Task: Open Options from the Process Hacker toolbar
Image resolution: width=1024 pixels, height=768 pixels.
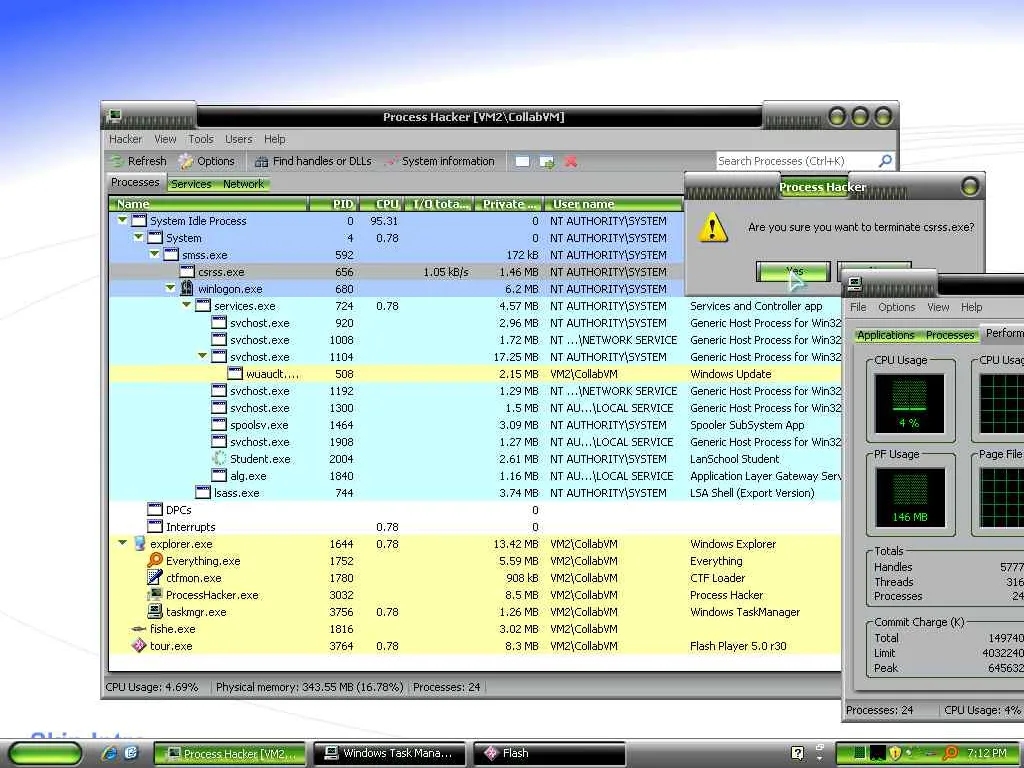Action: pos(206,161)
